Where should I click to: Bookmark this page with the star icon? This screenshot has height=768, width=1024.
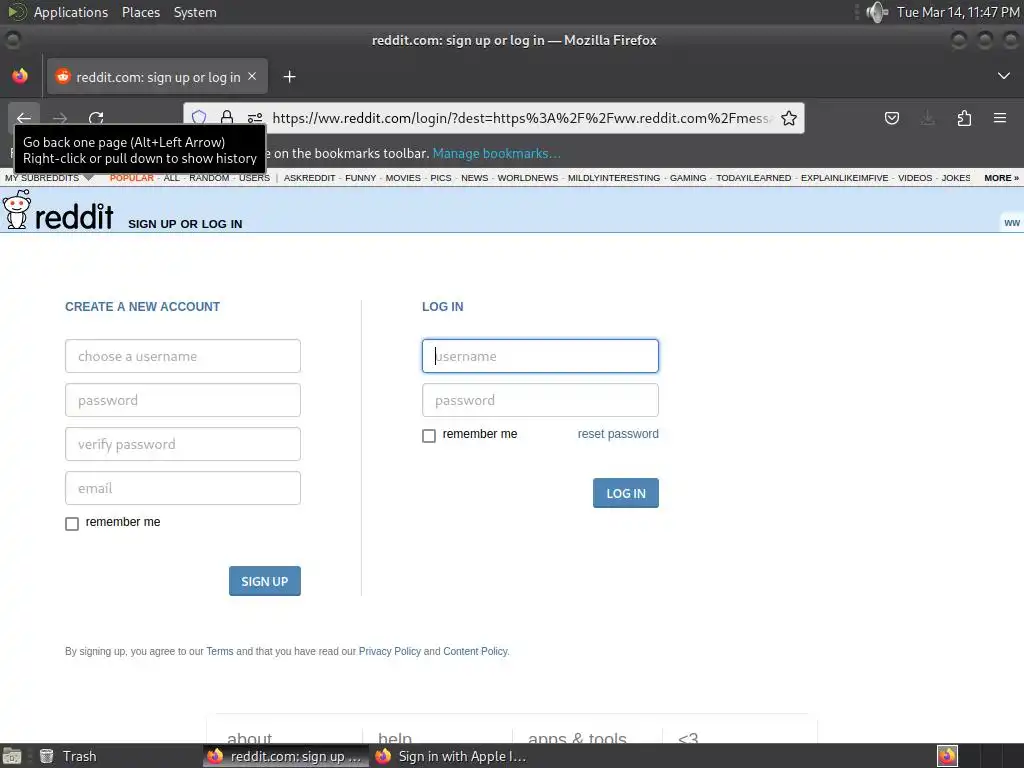[x=789, y=118]
